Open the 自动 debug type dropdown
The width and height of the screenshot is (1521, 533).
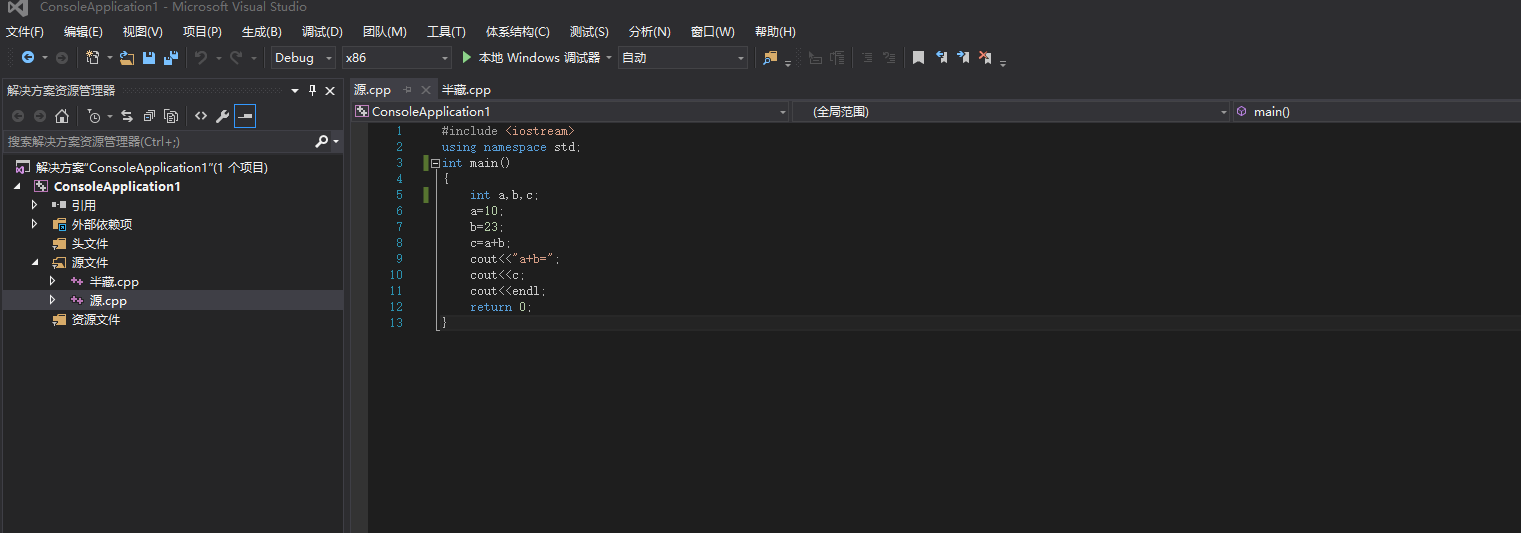click(x=682, y=58)
